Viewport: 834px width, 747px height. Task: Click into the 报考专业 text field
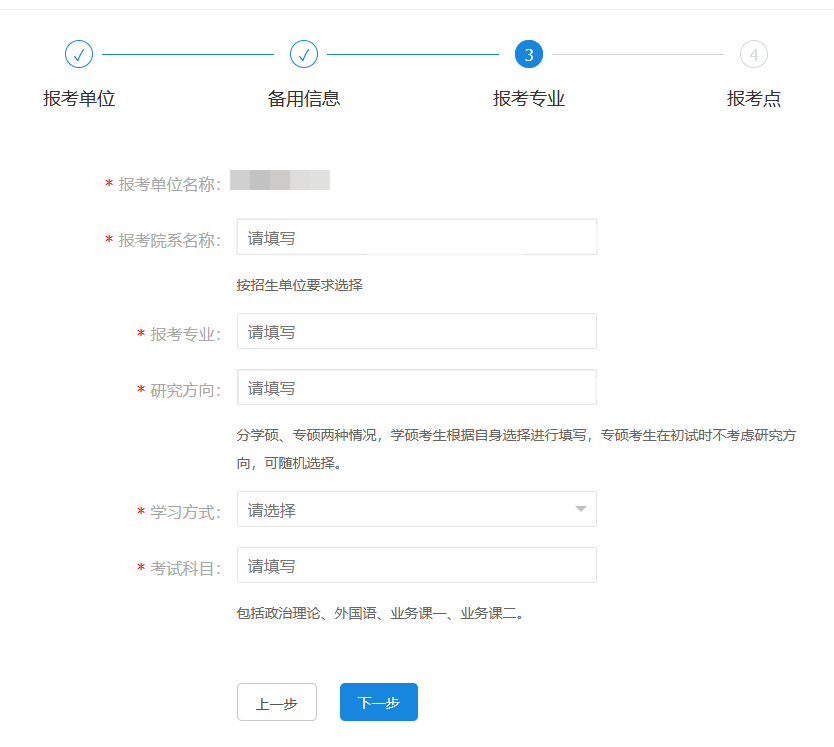pyautogui.click(x=416, y=332)
